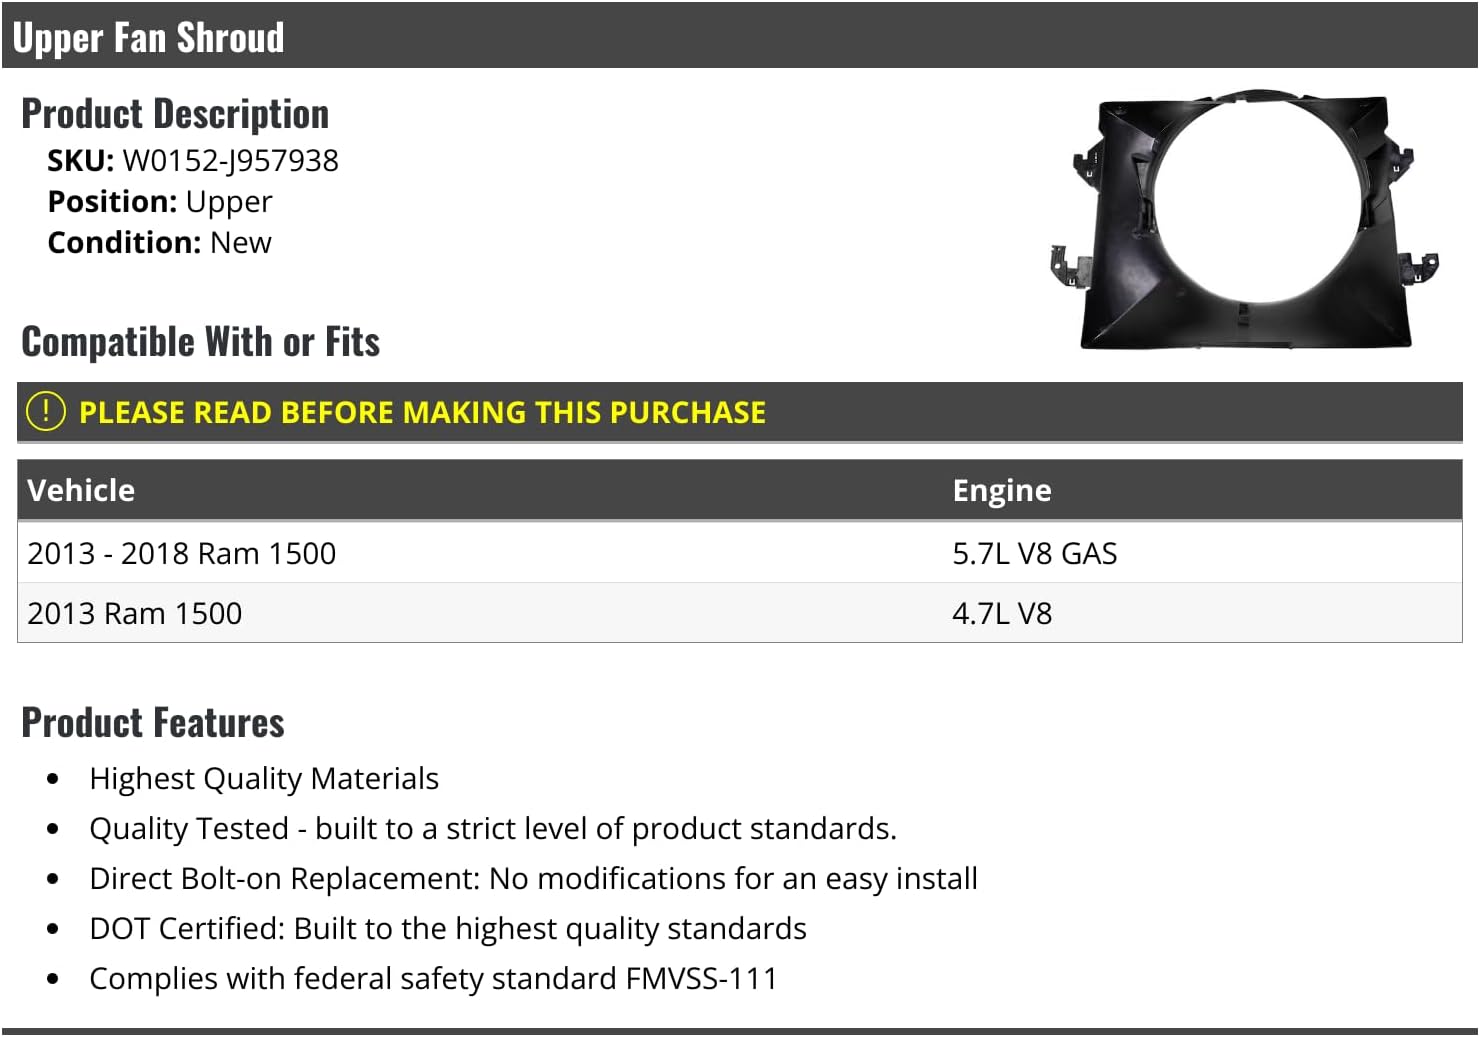The width and height of the screenshot is (1480, 1037).
Task: Click the Vehicle column header
Action: tap(81, 490)
